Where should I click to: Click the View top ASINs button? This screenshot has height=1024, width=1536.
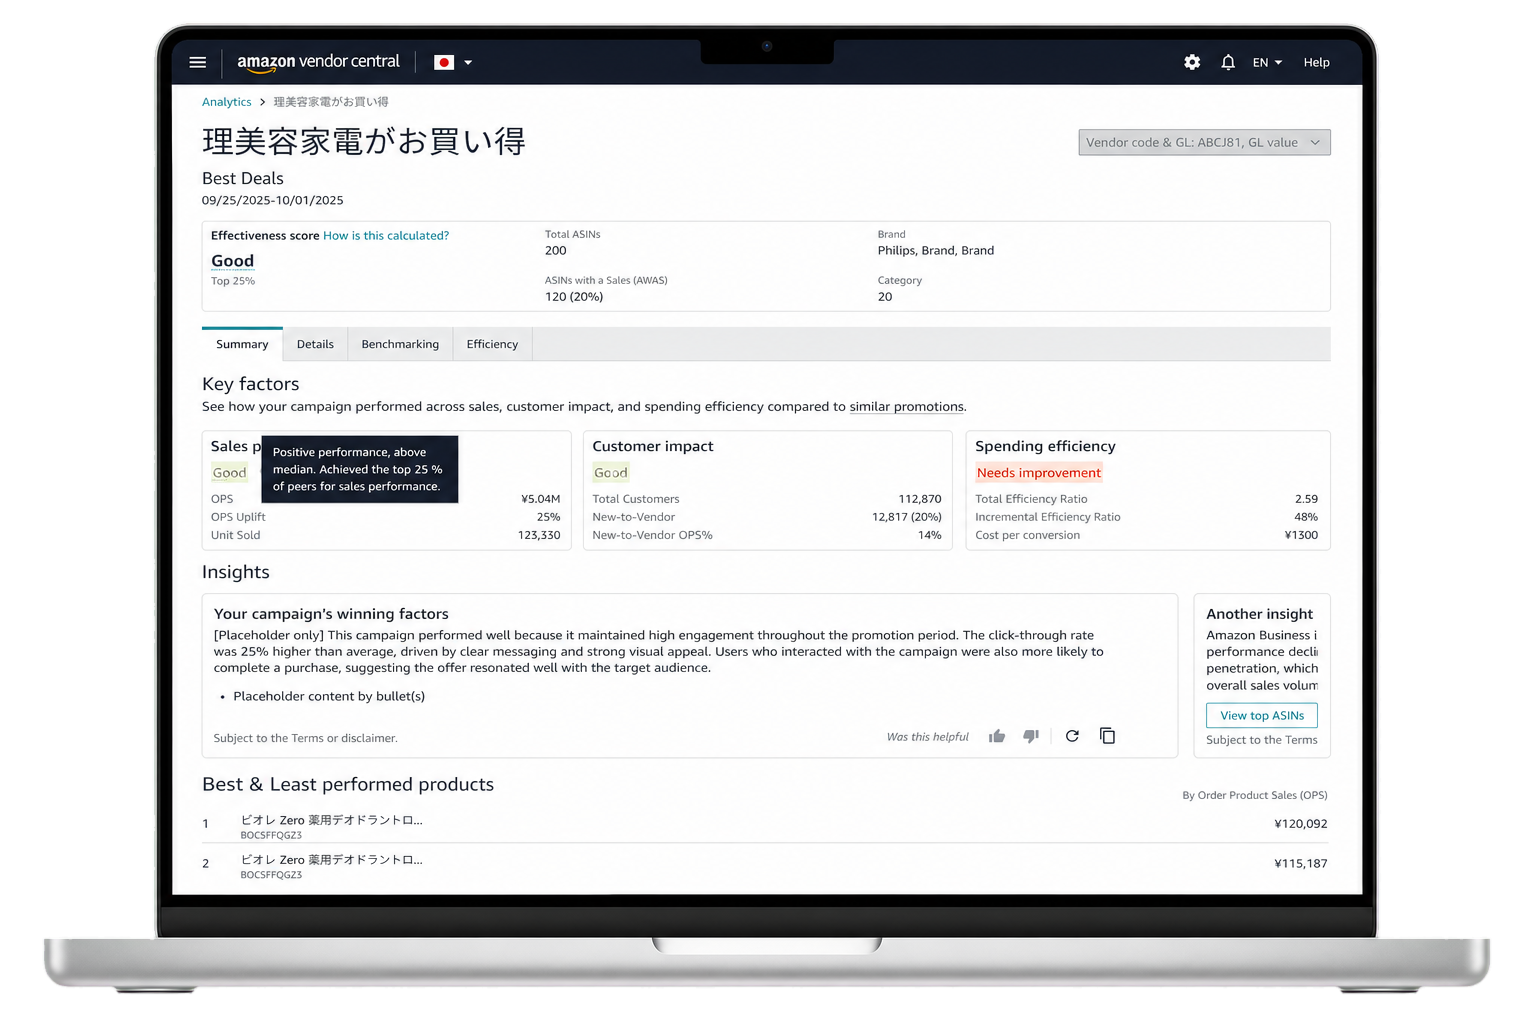[x=1262, y=716]
